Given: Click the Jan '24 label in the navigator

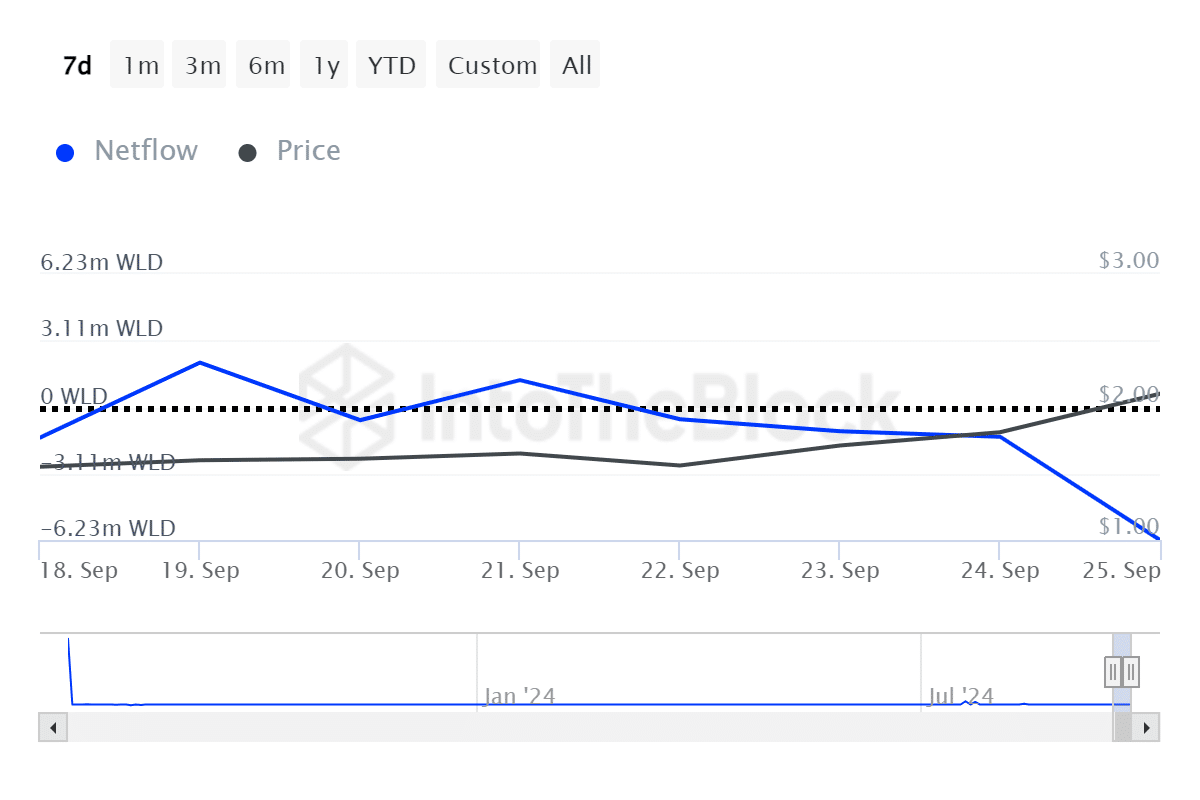Looking at the screenshot, I should point(519,695).
